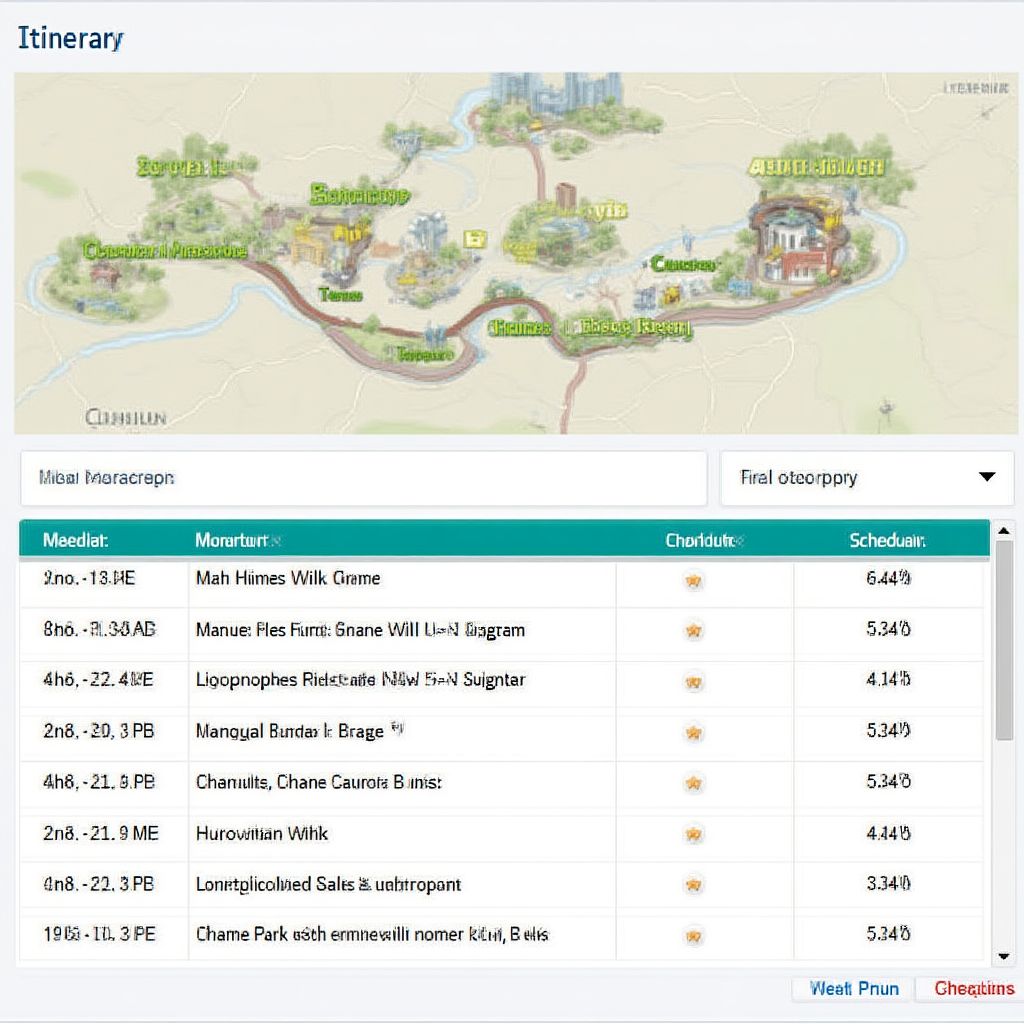Screen dimensions: 1024x1024
Task: Open the Fral oteorppry category dropdown
Action: pos(866,478)
